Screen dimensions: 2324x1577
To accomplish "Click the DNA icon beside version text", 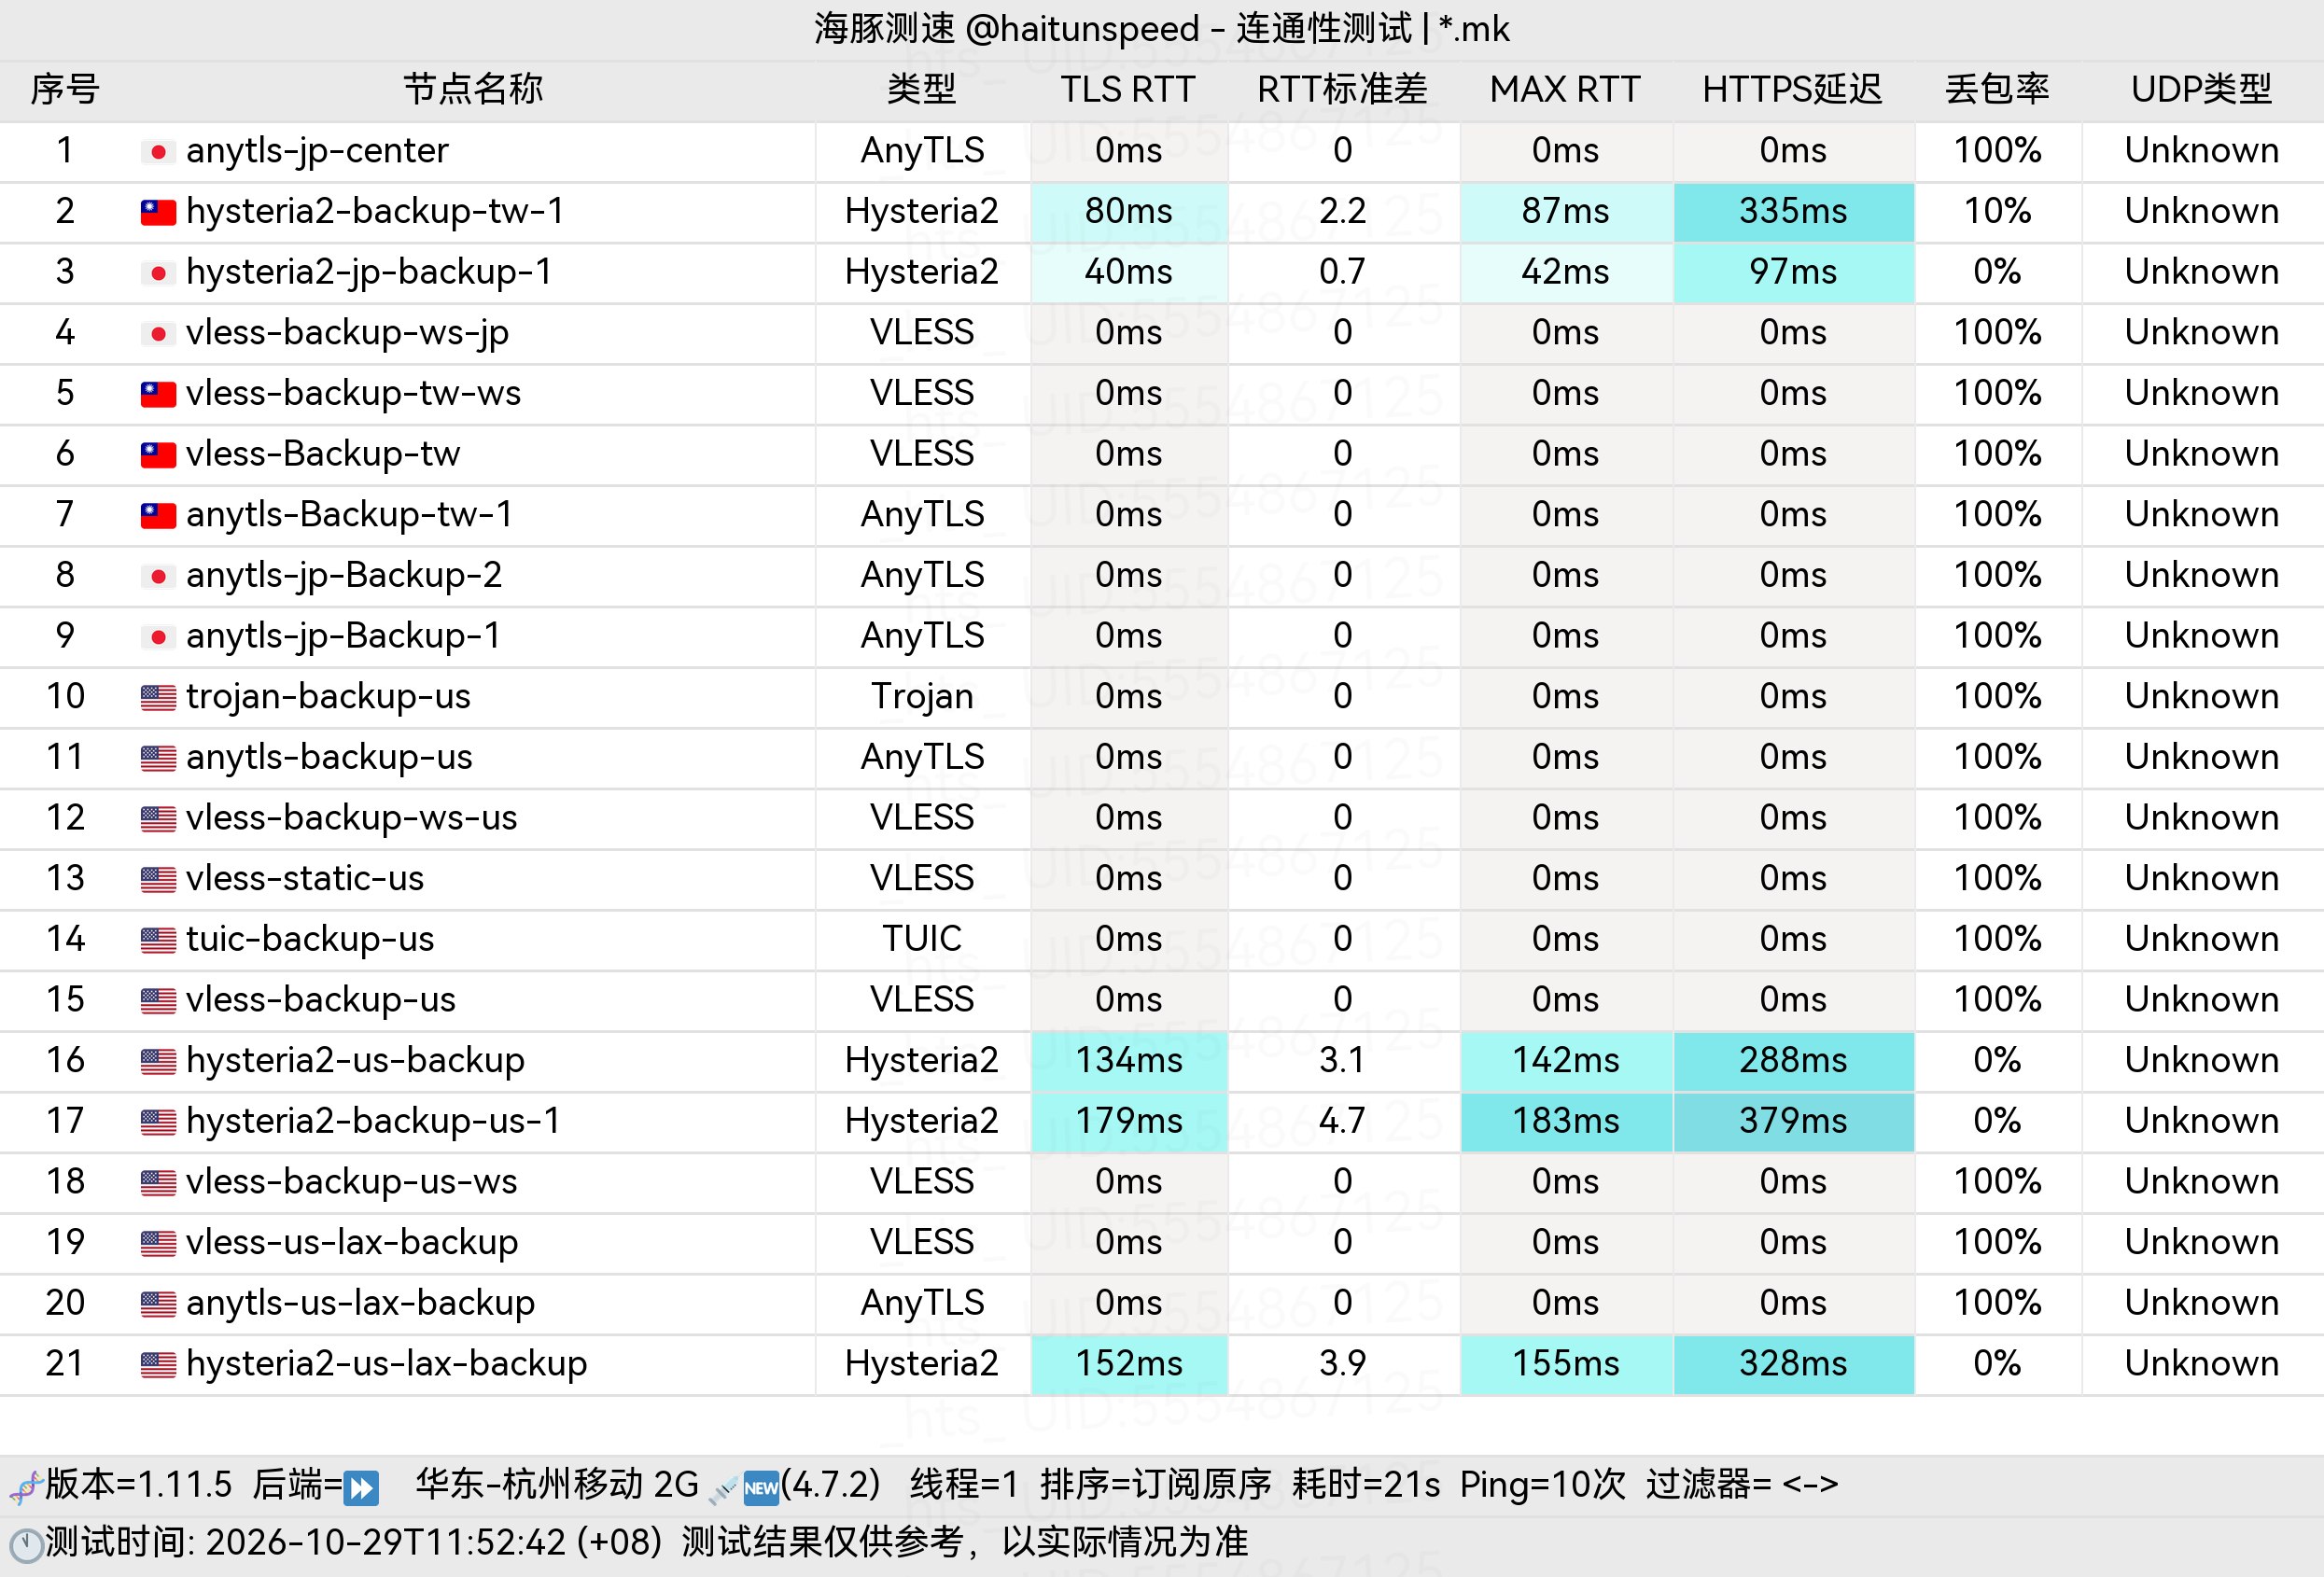I will tap(25, 1487).
